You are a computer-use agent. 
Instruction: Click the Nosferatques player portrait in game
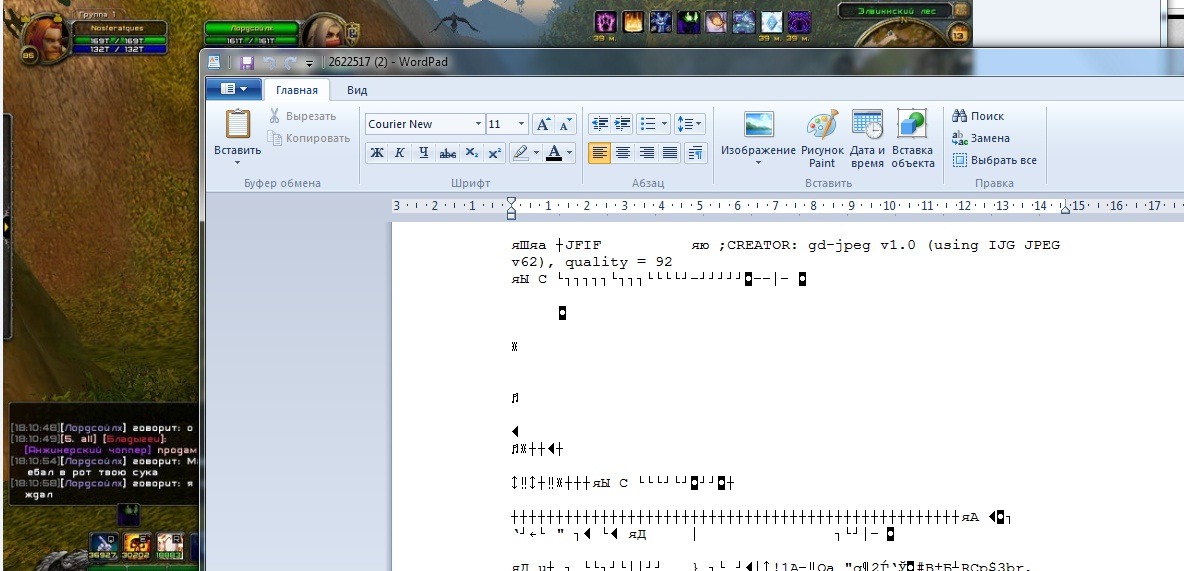pos(43,37)
